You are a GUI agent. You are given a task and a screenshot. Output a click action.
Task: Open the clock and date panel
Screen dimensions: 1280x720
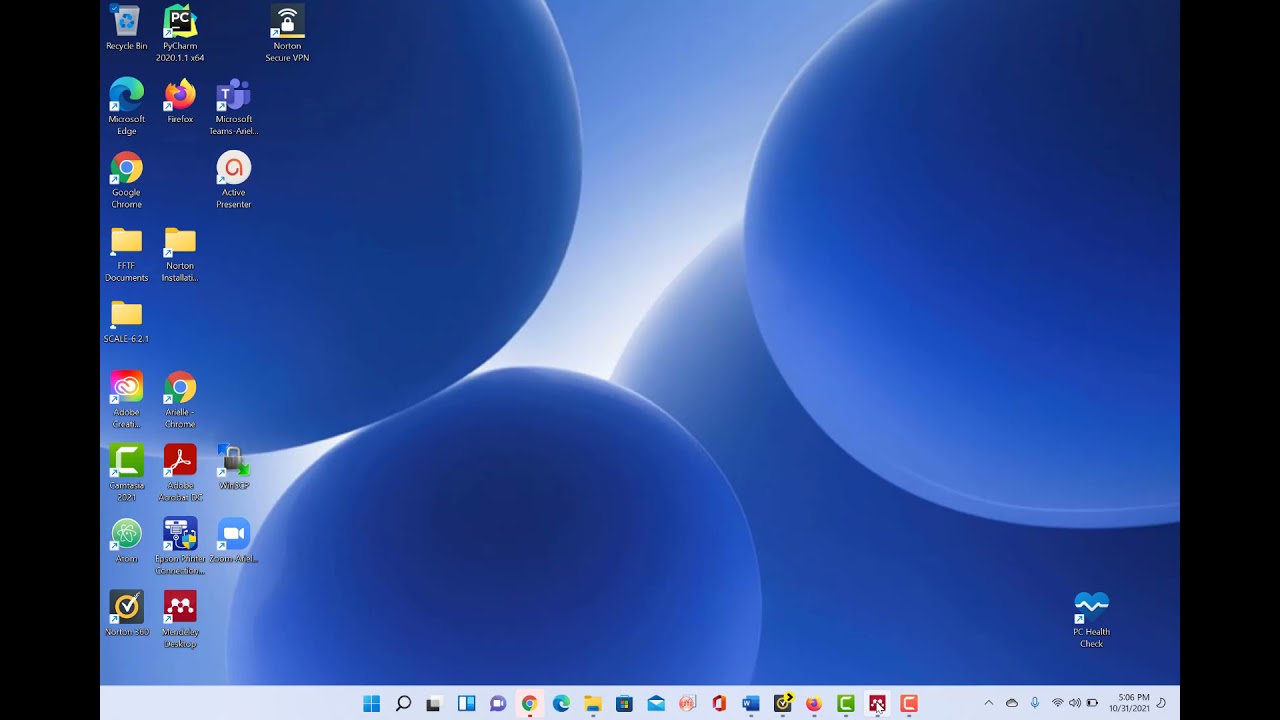(x=1133, y=703)
